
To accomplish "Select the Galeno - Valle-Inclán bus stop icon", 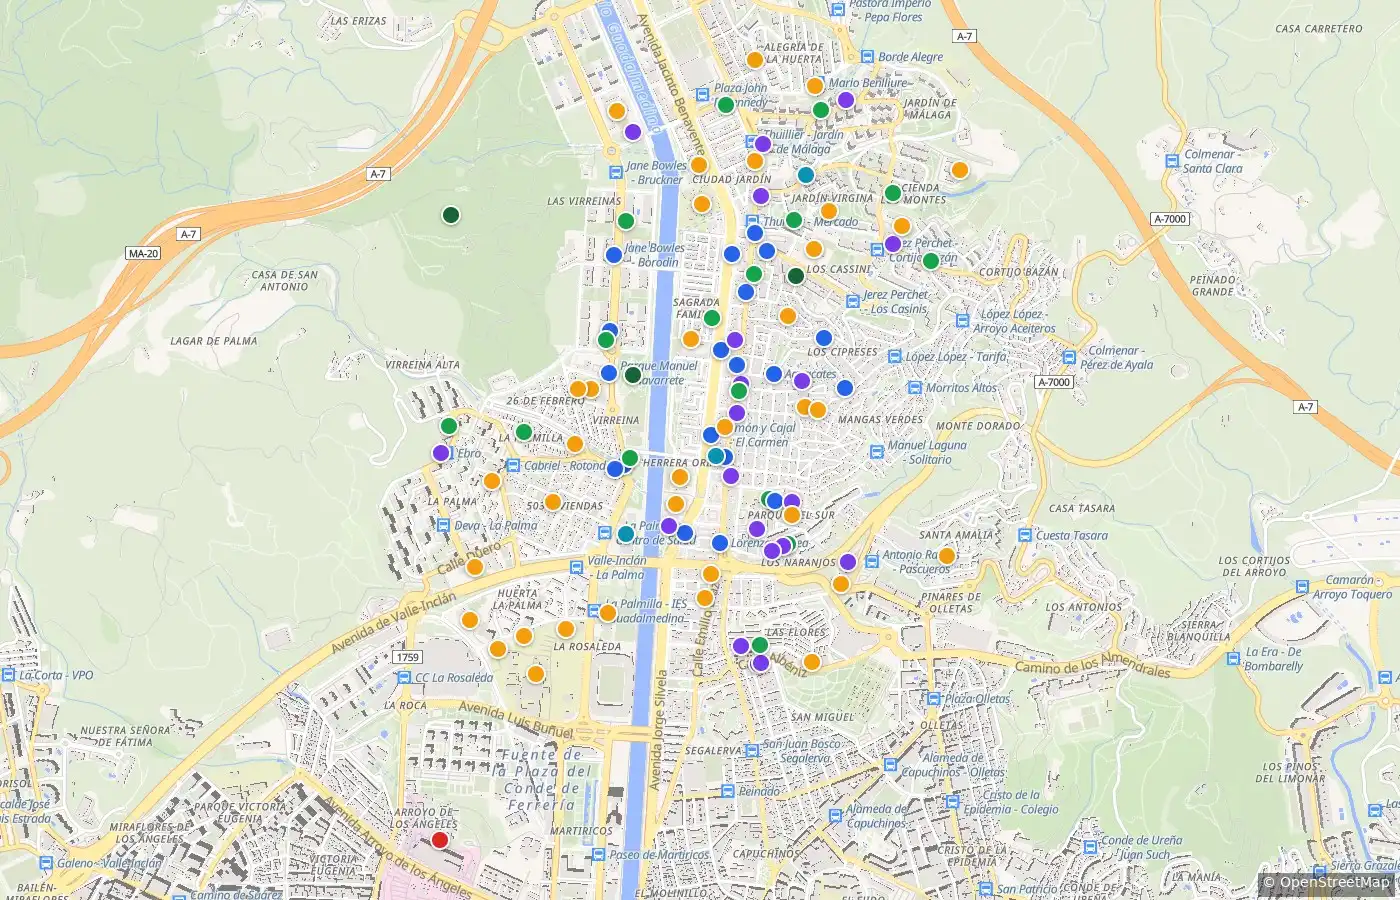I will [46, 863].
